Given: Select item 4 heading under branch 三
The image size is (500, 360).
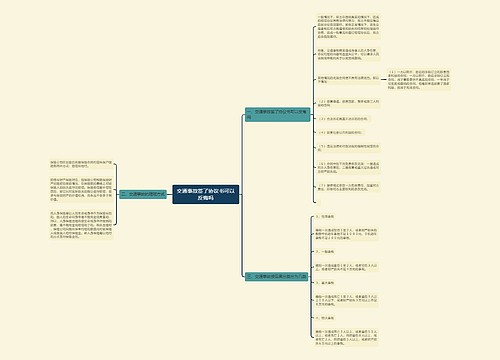Looking at the screenshot, I should (x=325, y=318).
